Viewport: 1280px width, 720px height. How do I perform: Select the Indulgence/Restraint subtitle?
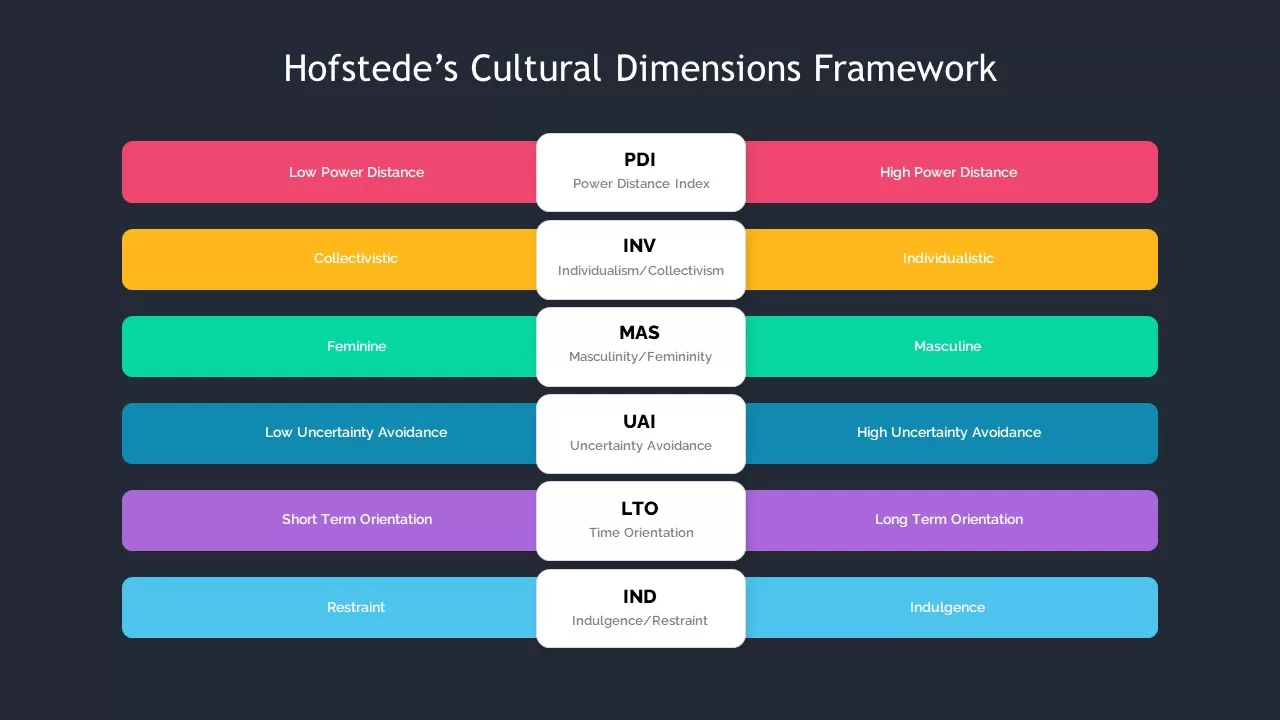640,621
